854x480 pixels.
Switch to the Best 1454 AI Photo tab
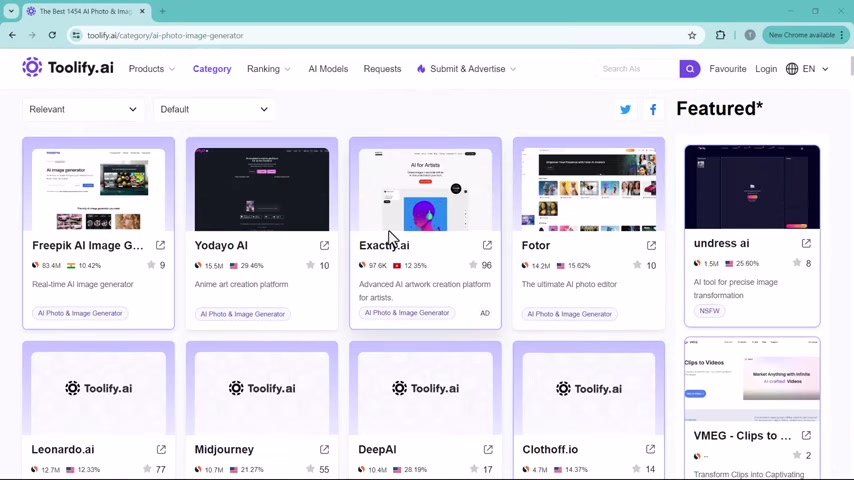(86, 11)
